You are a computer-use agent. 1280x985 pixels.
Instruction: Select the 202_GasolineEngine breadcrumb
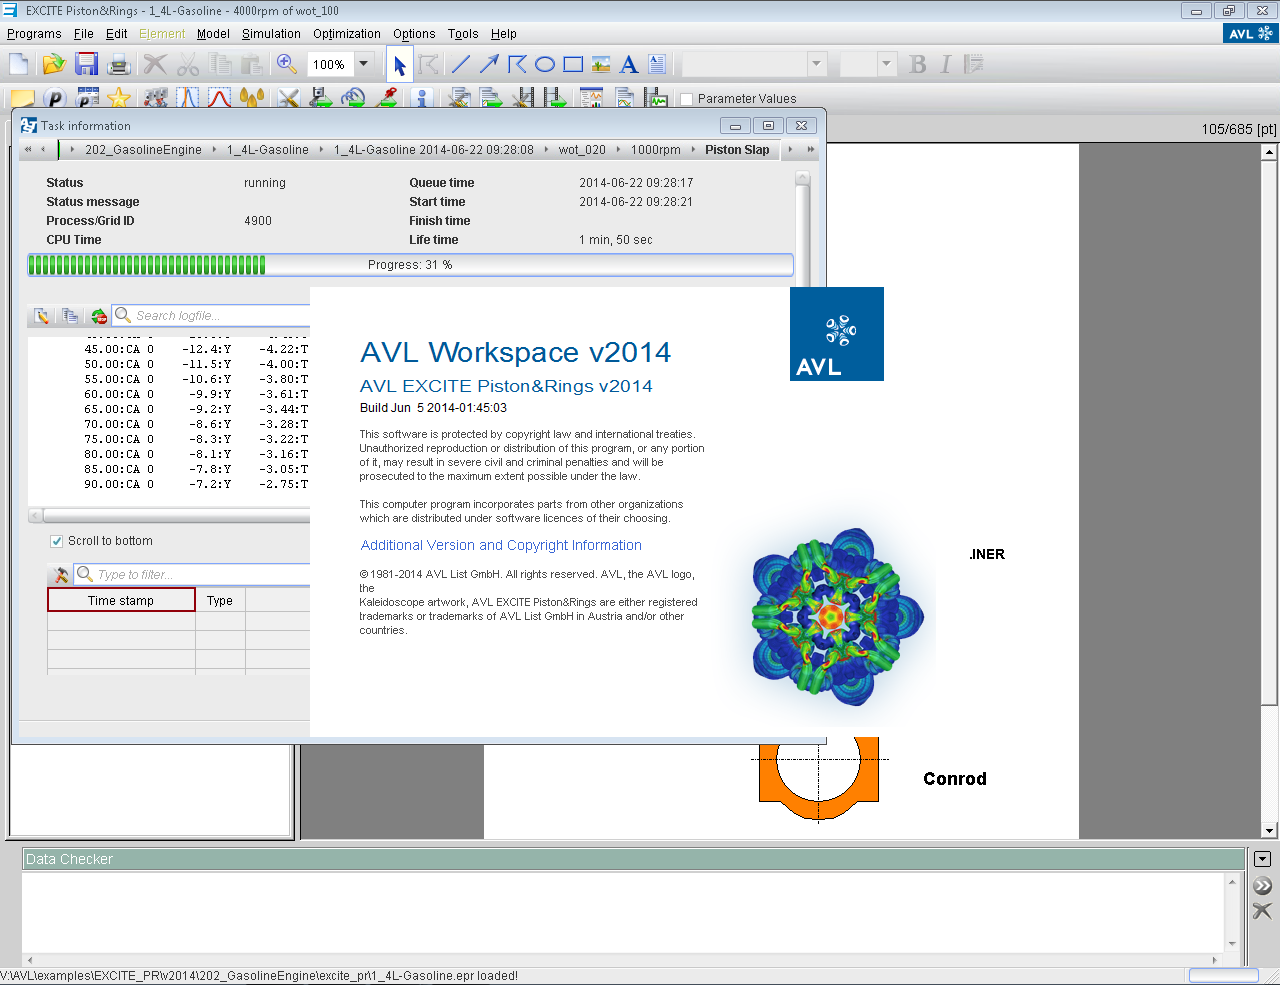pos(143,150)
